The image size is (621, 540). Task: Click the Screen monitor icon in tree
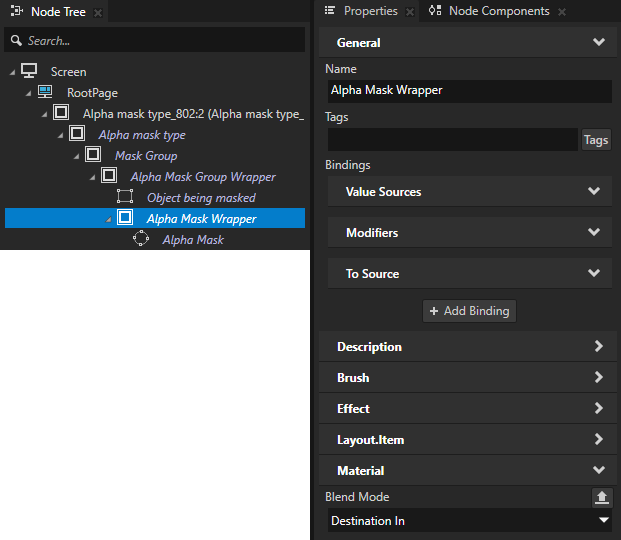(29, 71)
